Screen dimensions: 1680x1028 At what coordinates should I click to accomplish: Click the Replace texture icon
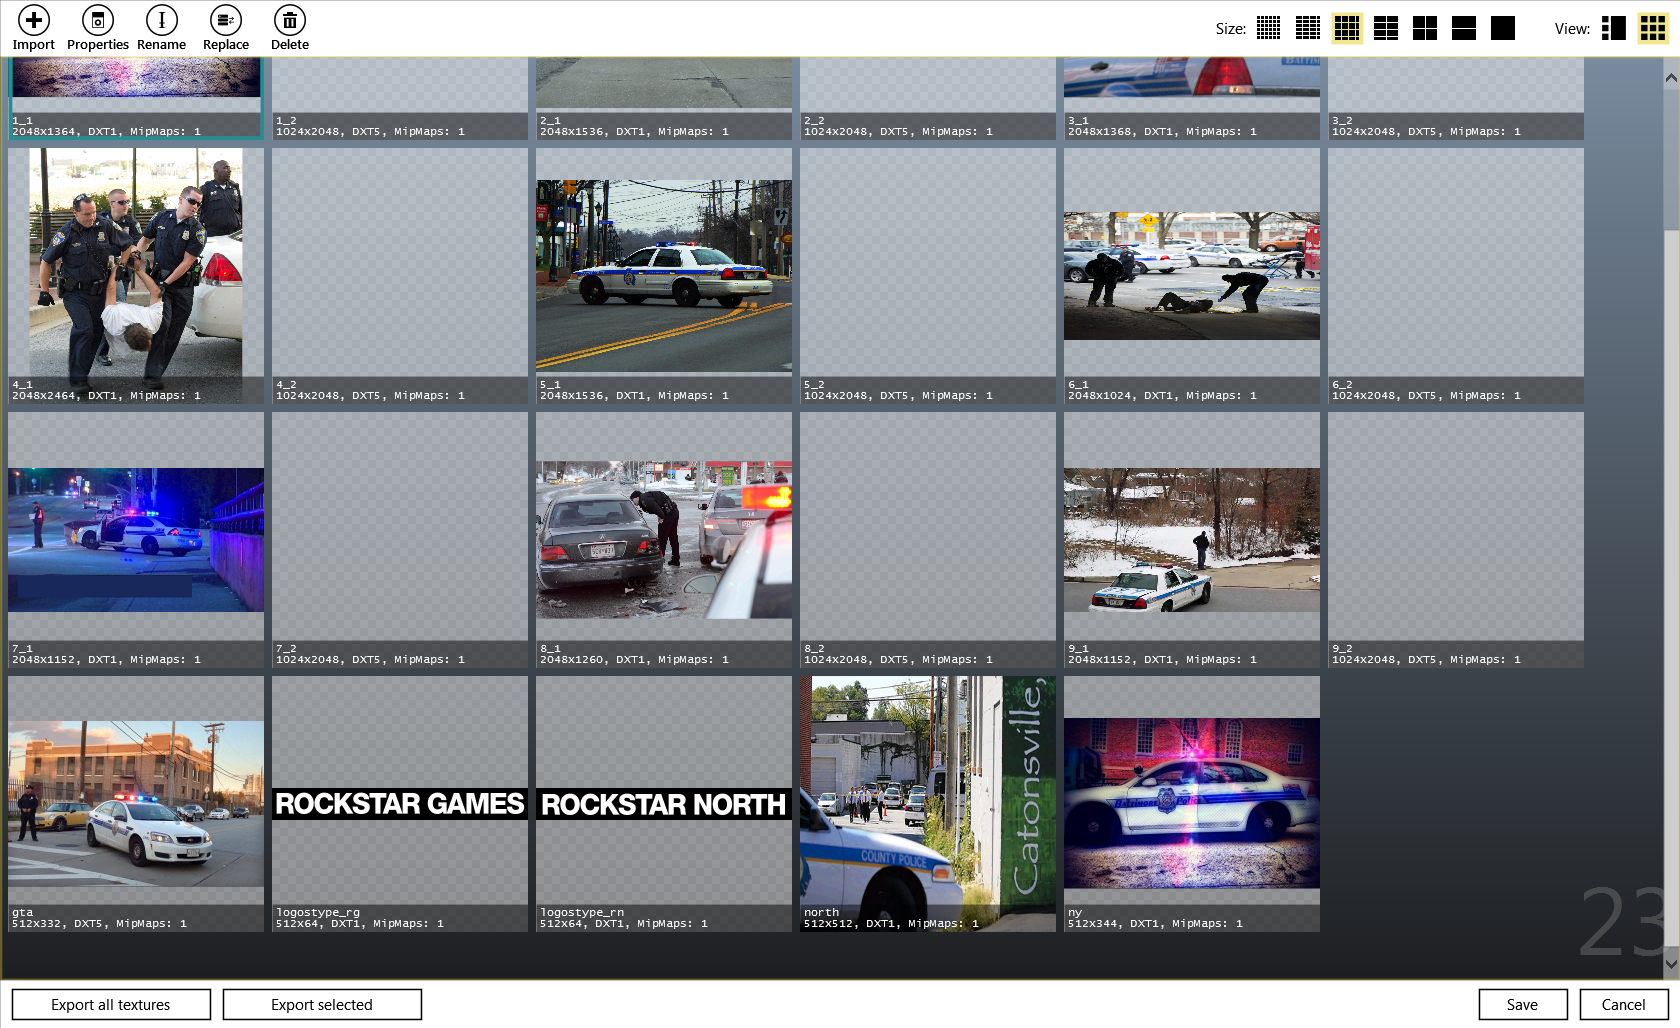tap(226, 21)
